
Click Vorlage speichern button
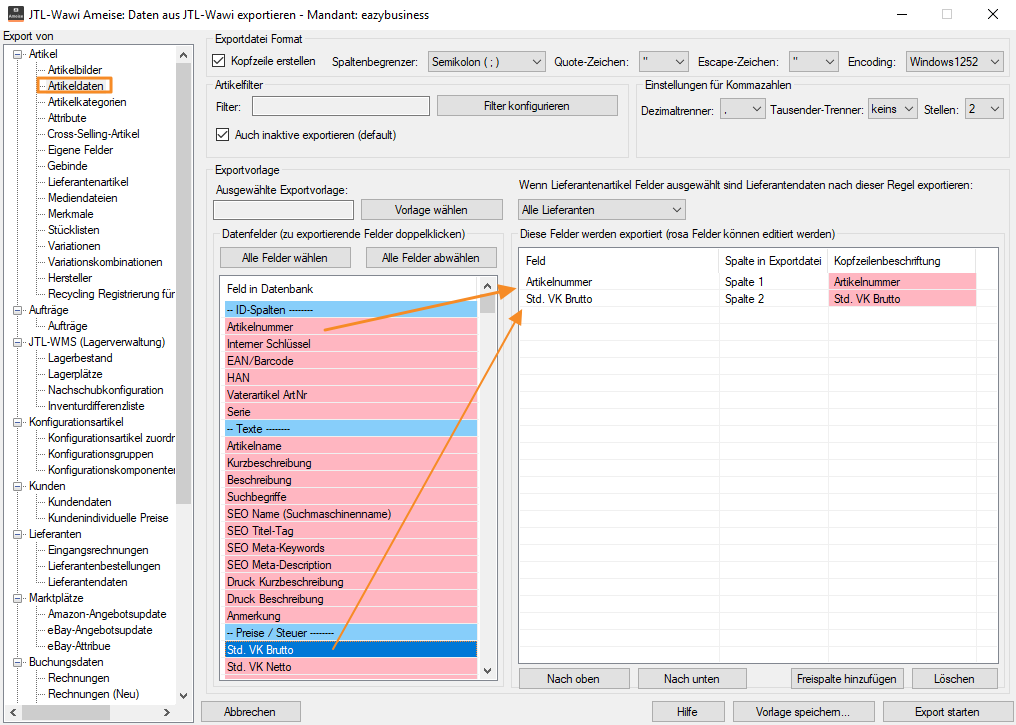(803, 712)
